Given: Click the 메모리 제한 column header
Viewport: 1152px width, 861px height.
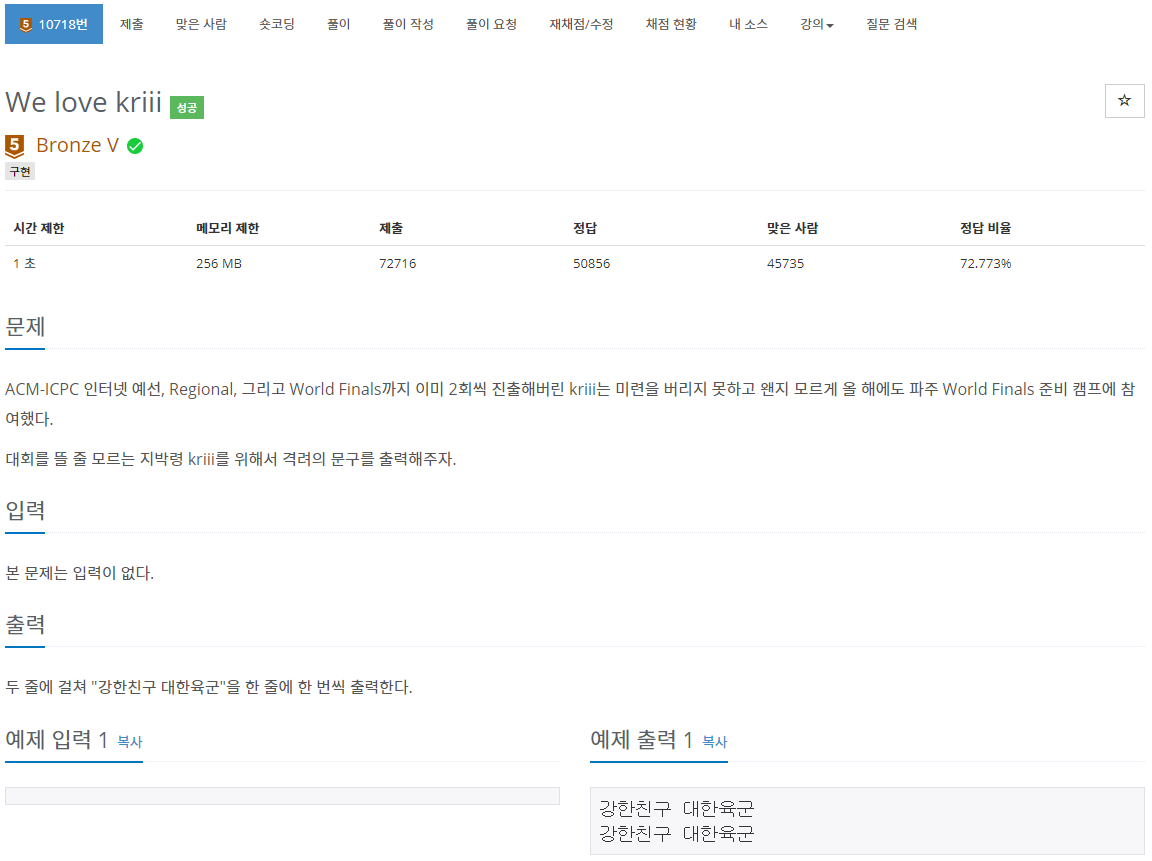Looking at the screenshot, I should click(228, 228).
